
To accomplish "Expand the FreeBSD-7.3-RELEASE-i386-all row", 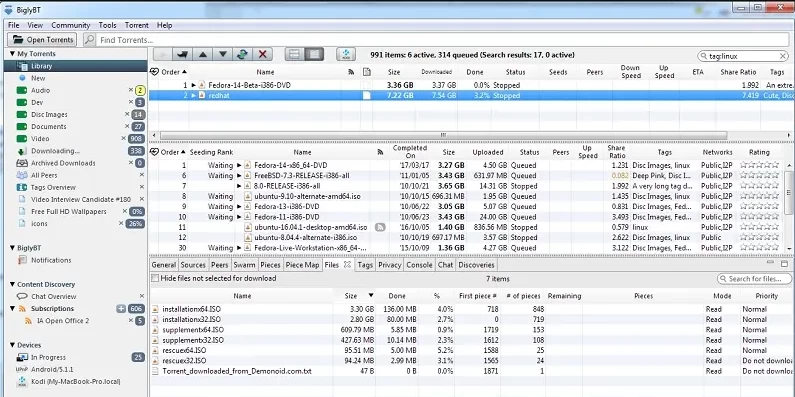I will pyautogui.click(x=239, y=175).
